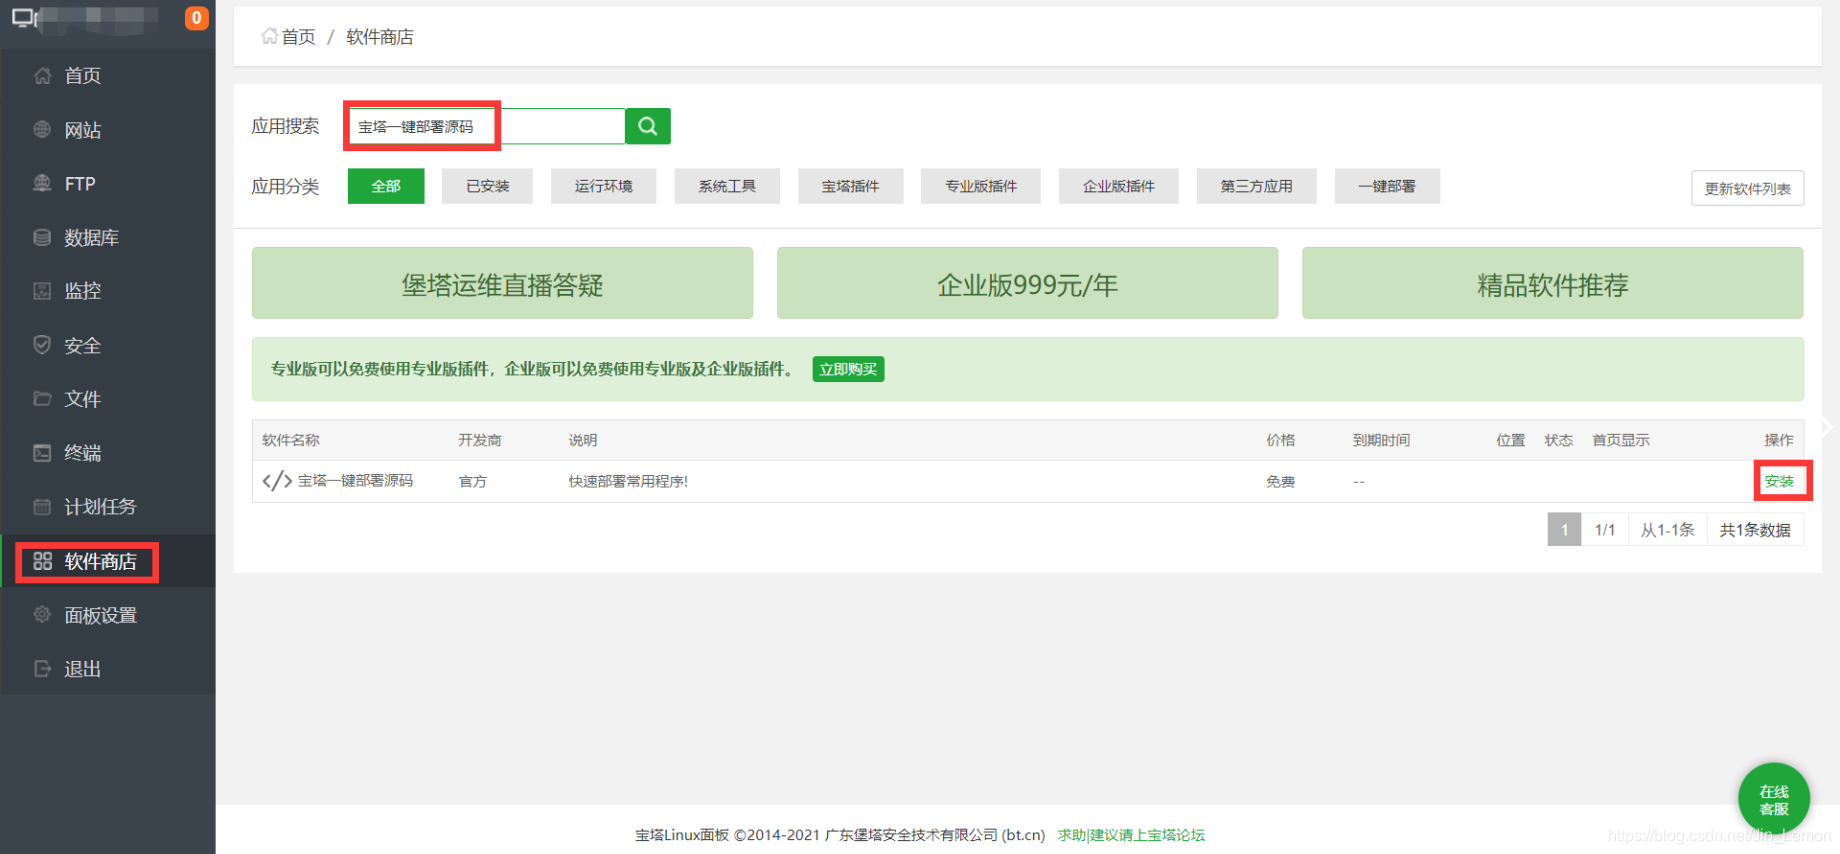Screen dimensions: 1840x854
Task: Click the breadcrumb home icon
Action: [x=269, y=36]
